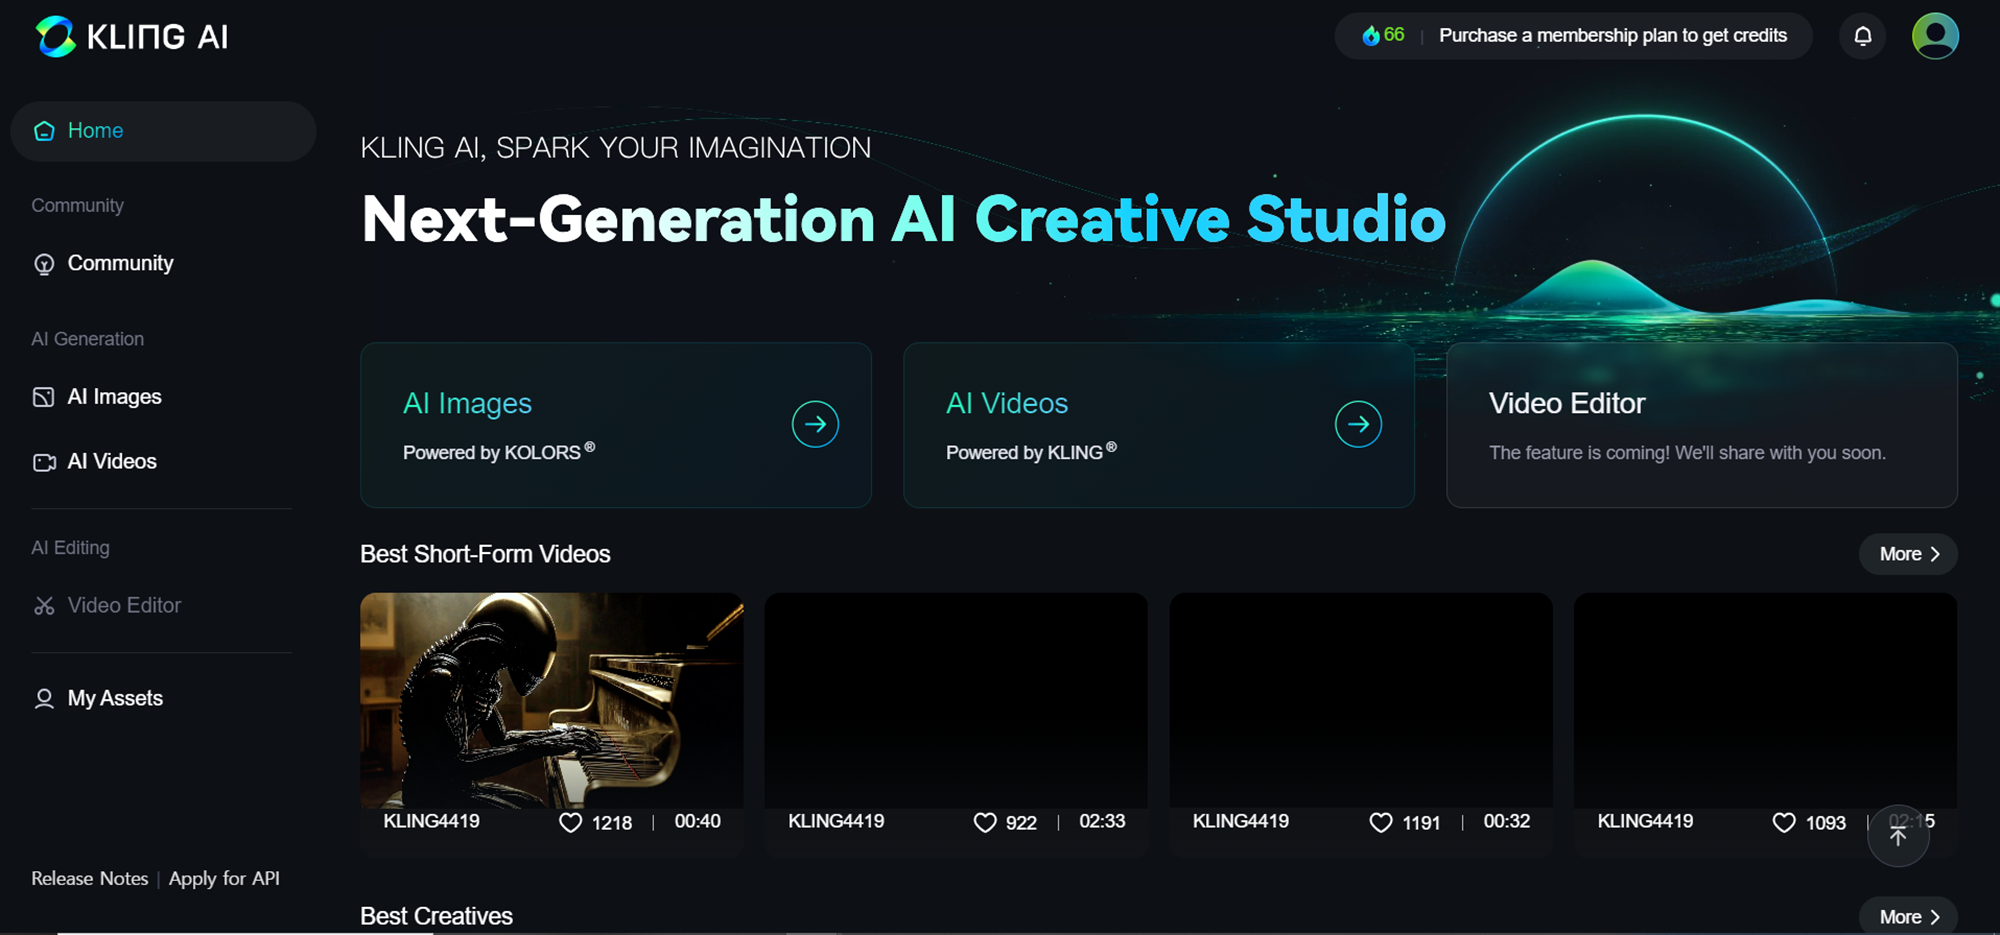Open AI Videos from sidebar menu

(112, 461)
